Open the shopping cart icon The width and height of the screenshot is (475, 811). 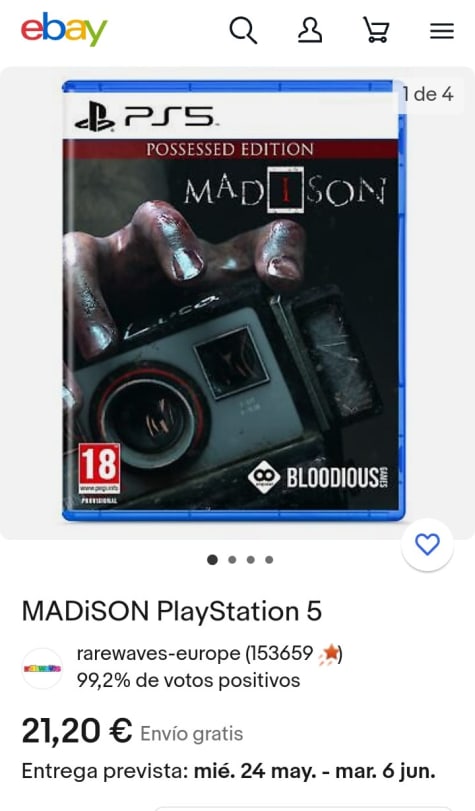pyautogui.click(x=376, y=29)
